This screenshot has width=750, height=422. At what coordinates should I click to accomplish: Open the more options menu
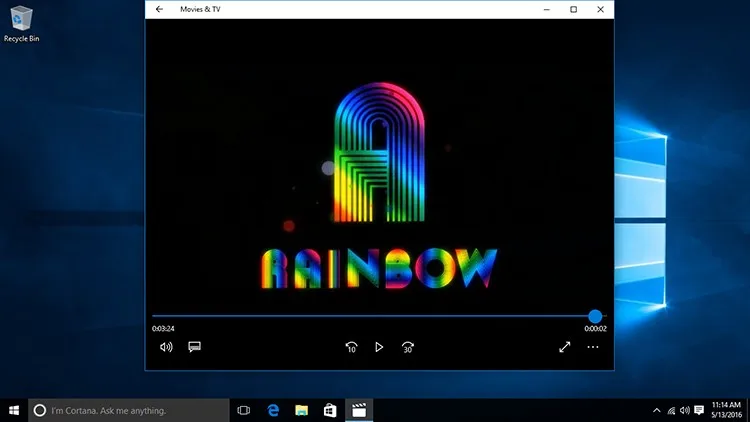click(593, 347)
